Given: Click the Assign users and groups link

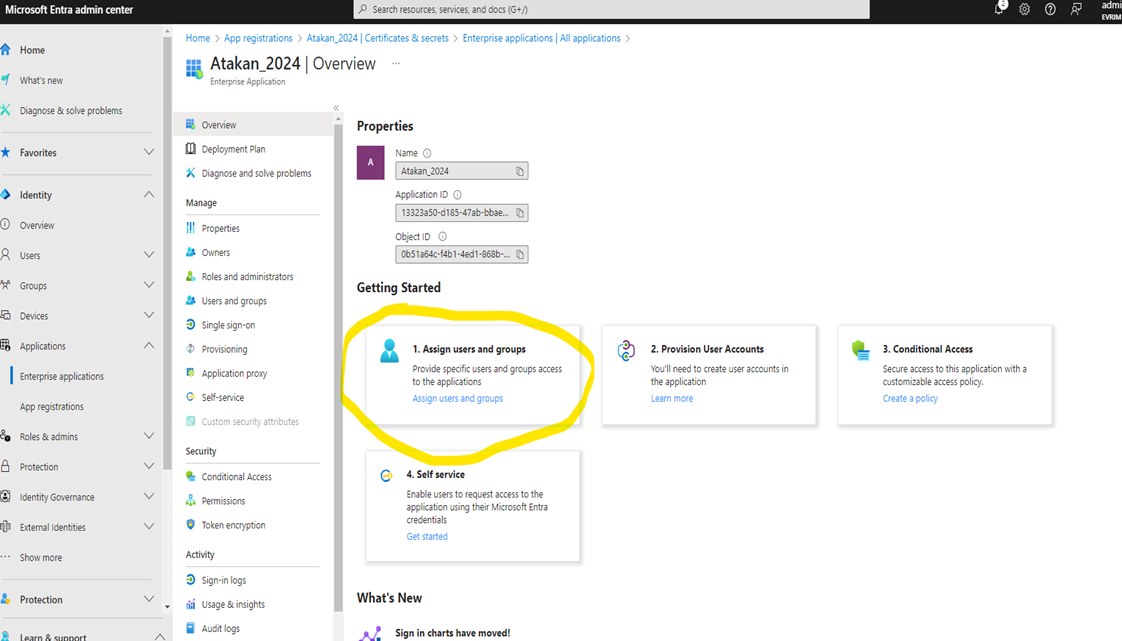Looking at the screenshot, I should (x=457, y=398).
